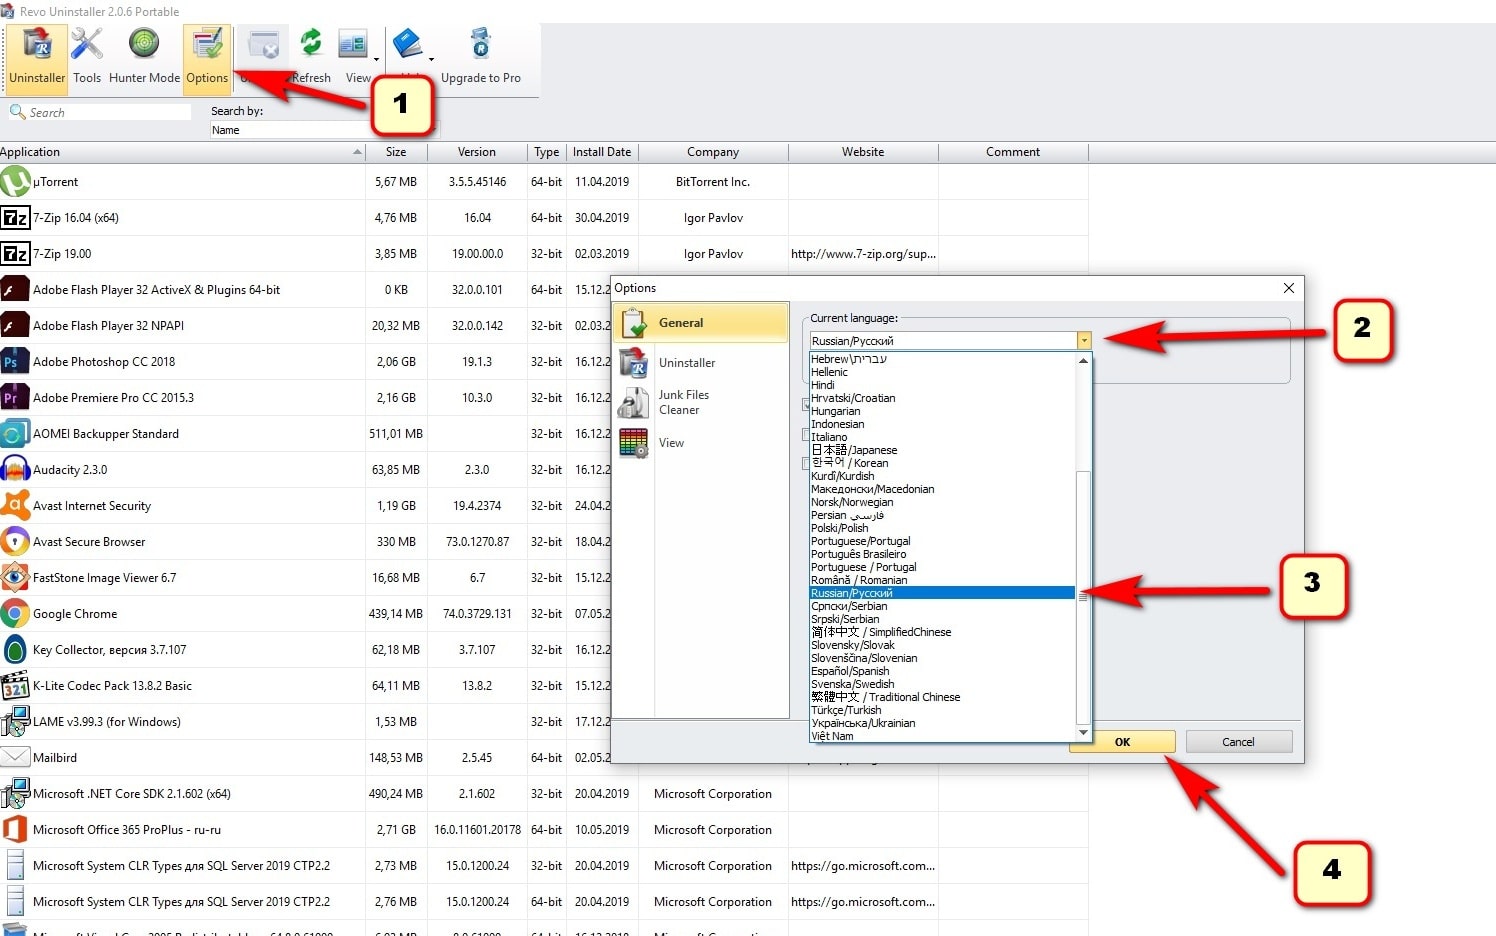This screenshot has height=936, width=1496.
Task: Select the FastStone Image Viewer eye icon
Action: 15,577
